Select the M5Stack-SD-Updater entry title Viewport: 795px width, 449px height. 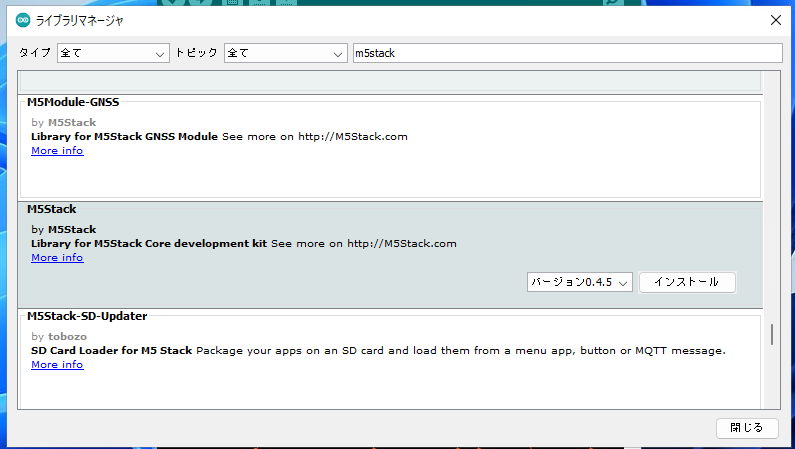click(x=87, y=316)
